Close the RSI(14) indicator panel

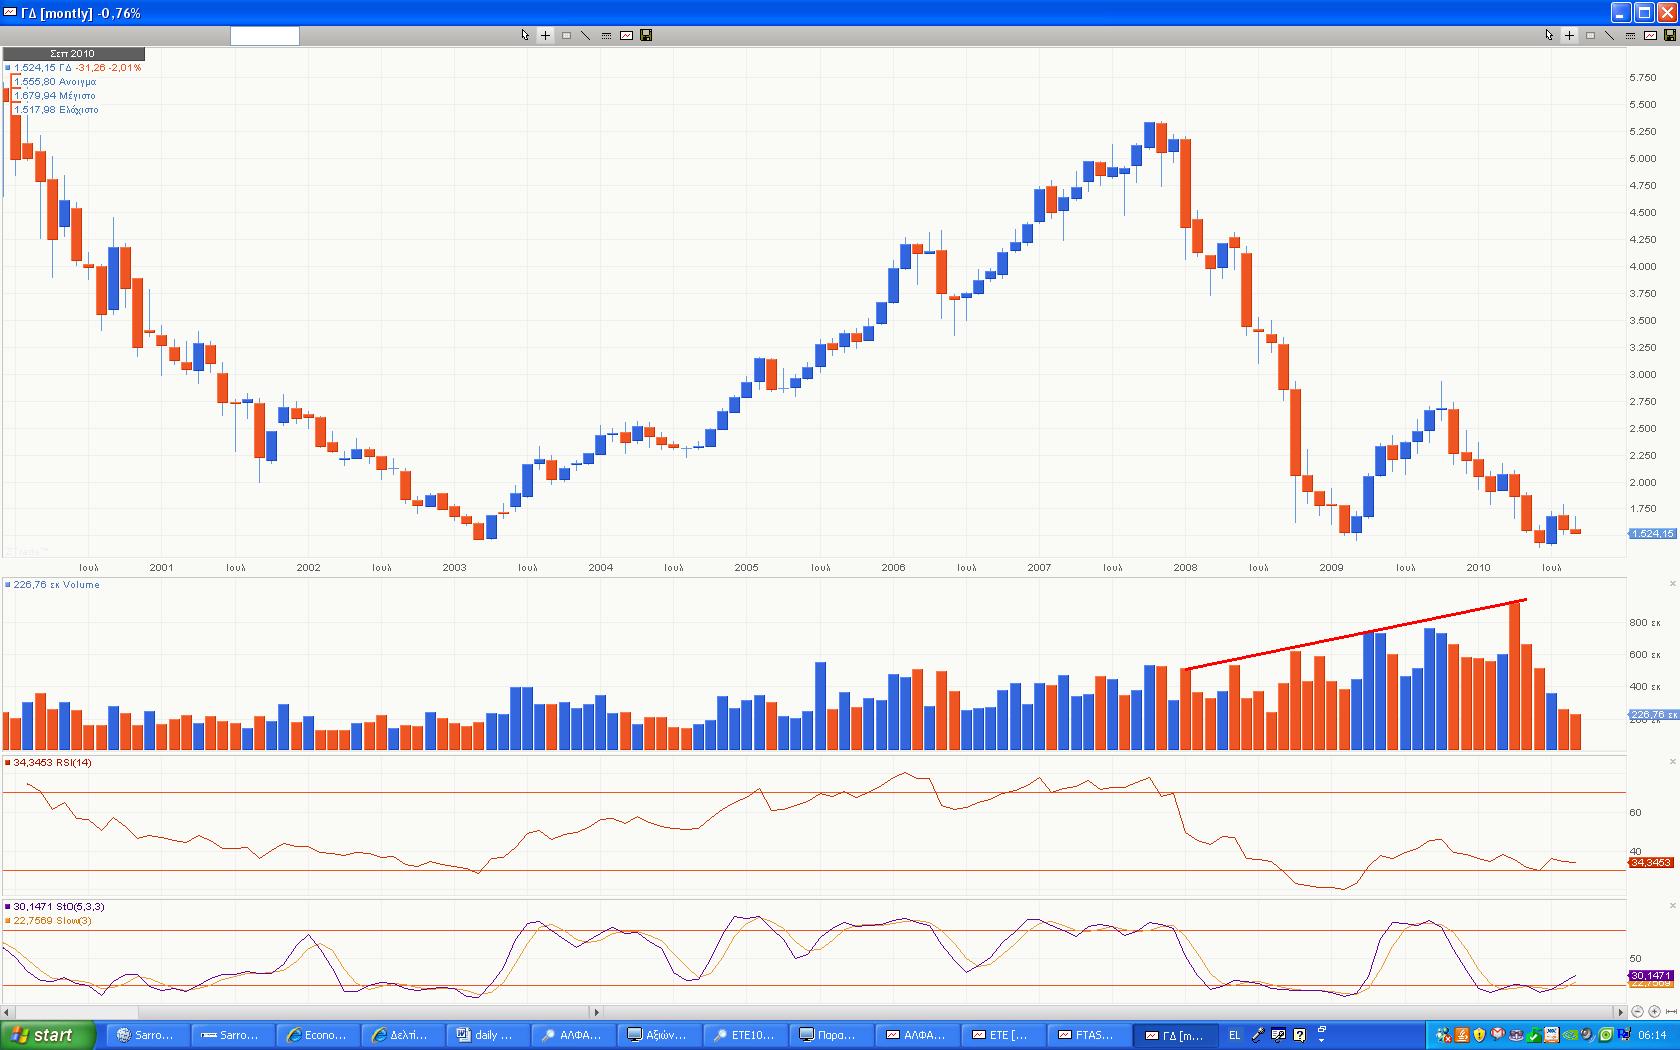pos(1672,762)
